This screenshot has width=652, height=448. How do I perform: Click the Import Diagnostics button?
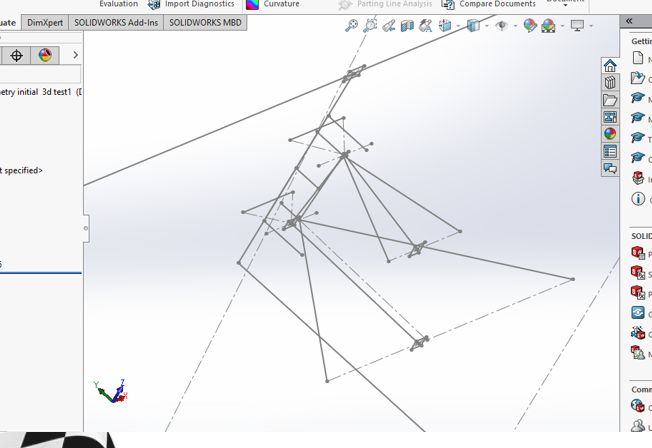click(191, 5)
